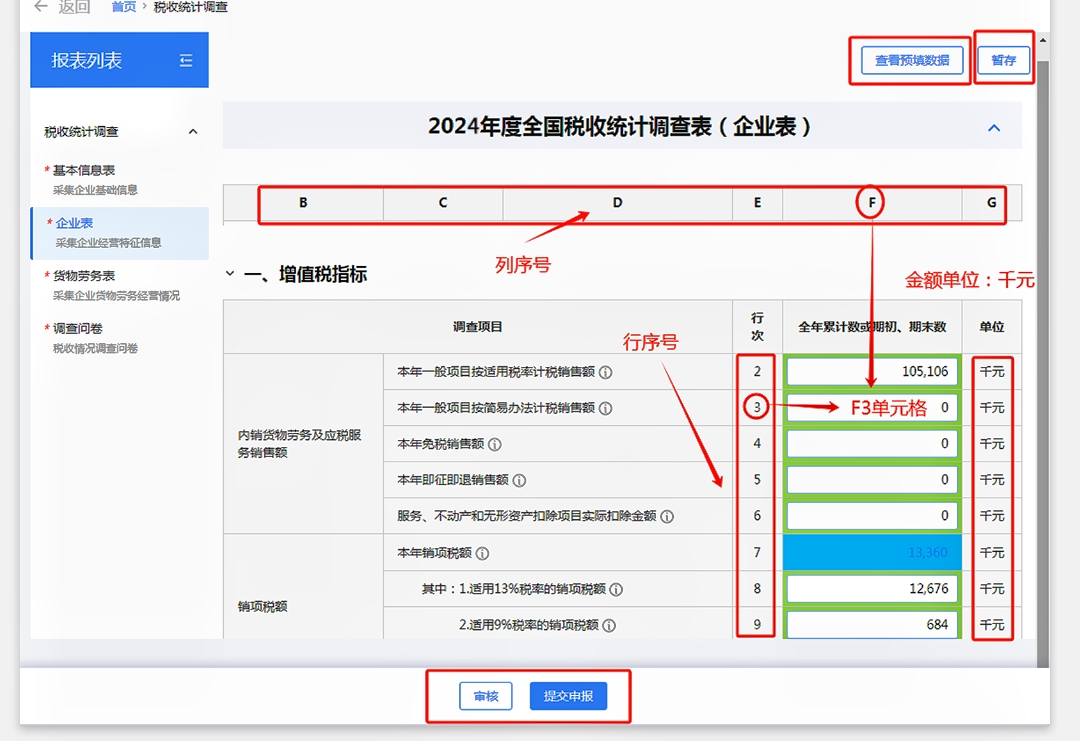This screenshot has height=741, width=1080.
Task: Show info icon beside 本年即征即退销售额
Action: point(519,480)
